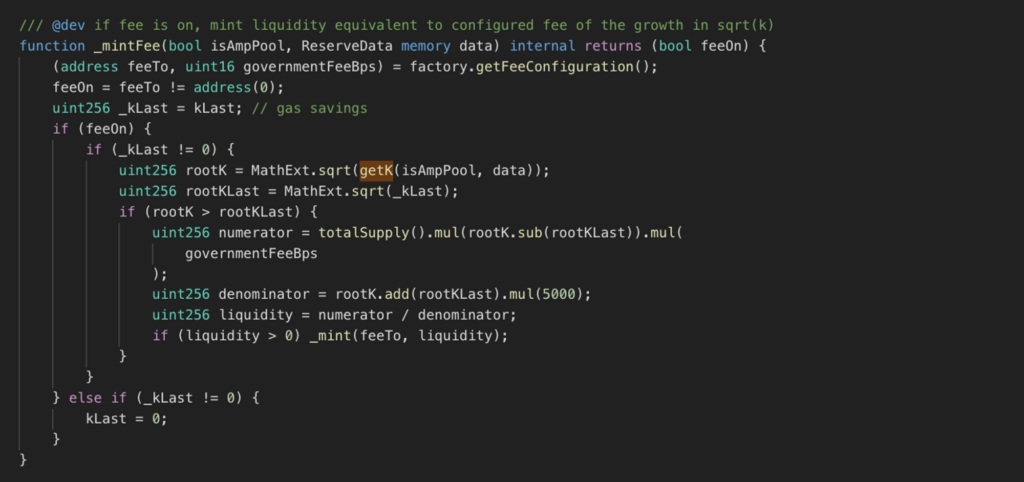Click the highlighted getK function call
Image resolution: width=1024 pixels, height=482 pixels.
[x=375, y=170]
